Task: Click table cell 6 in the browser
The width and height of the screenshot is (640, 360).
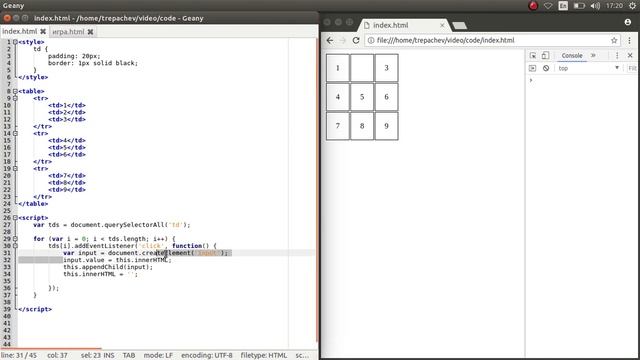Action: pos(386,97)
